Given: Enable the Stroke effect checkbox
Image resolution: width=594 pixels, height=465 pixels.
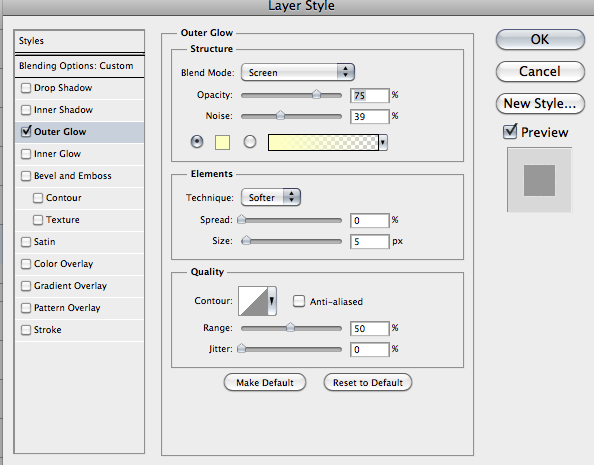Looking at the screenshot, I should tap(26, 330).
